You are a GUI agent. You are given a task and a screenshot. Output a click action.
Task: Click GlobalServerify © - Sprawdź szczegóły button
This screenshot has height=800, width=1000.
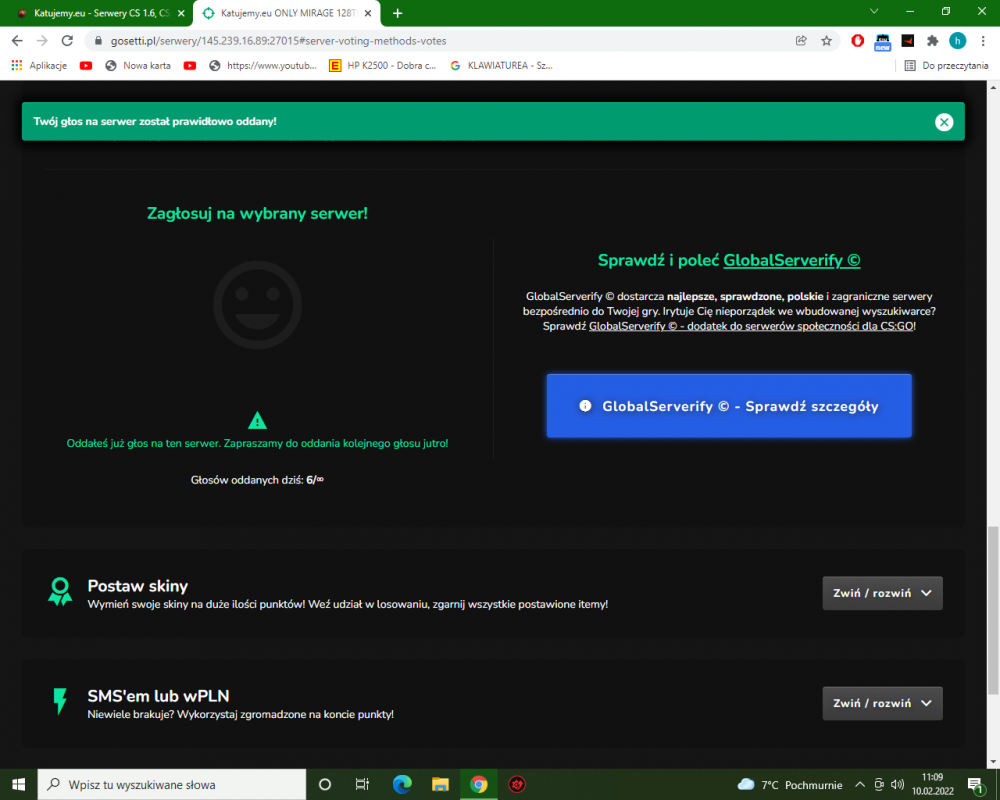click(x=729, y=406)
